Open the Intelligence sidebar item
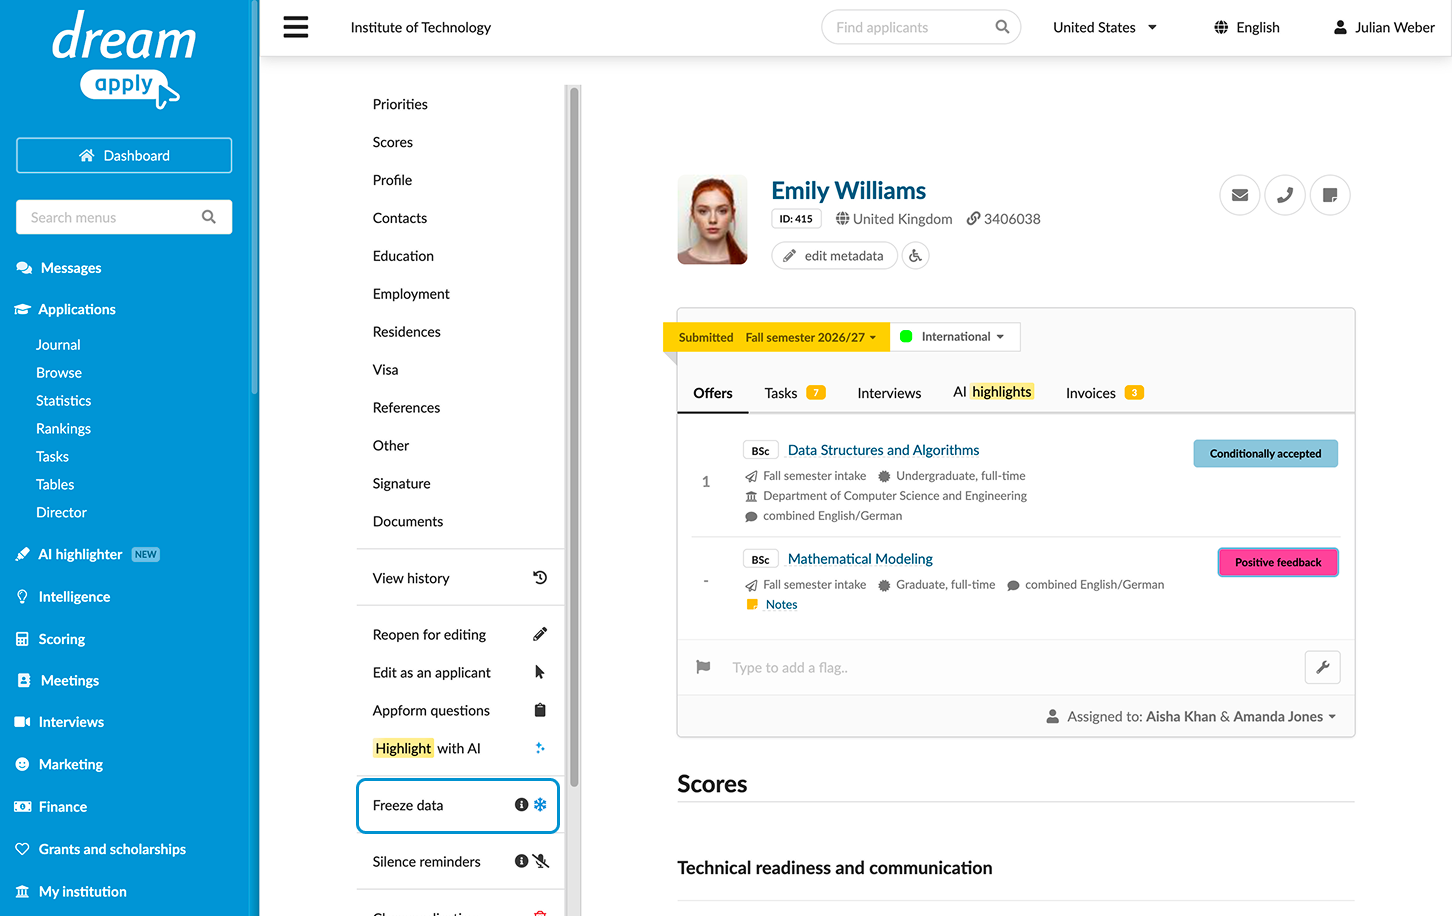Image resolution: width=1452 pixels, height=916 pixels. point(62,597)
